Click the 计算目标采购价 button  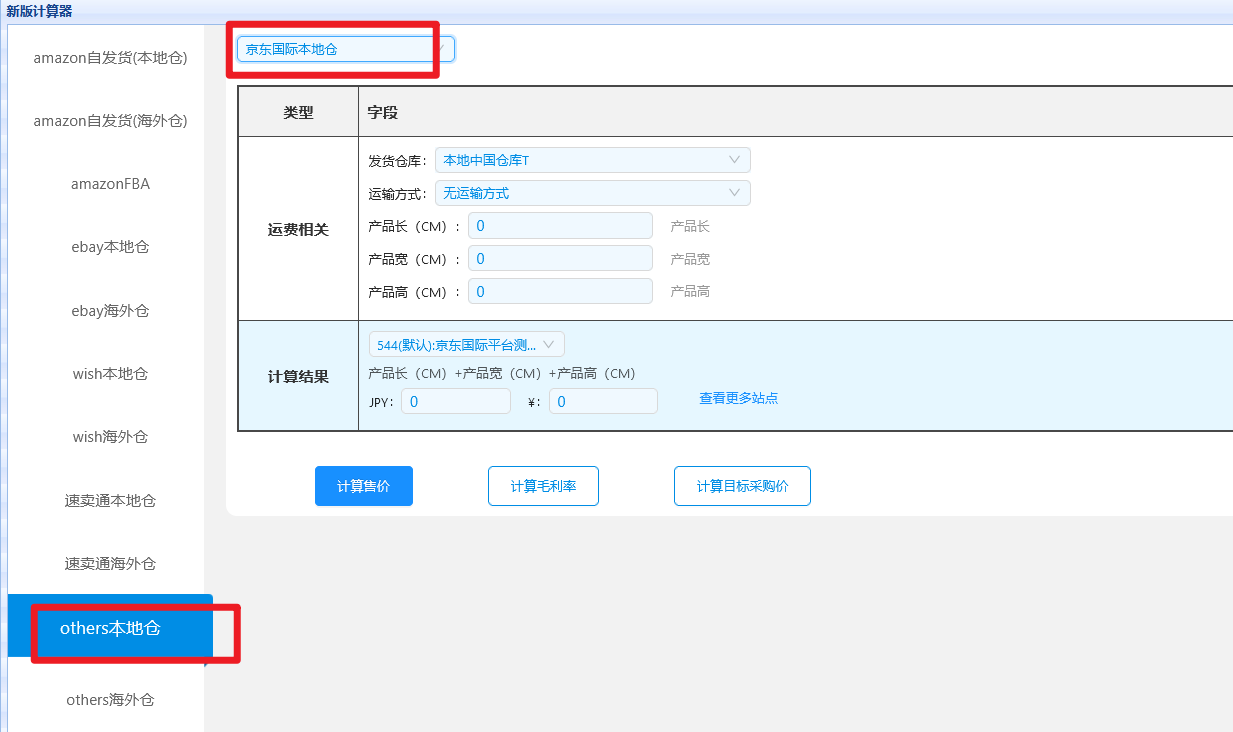point(742,486)
